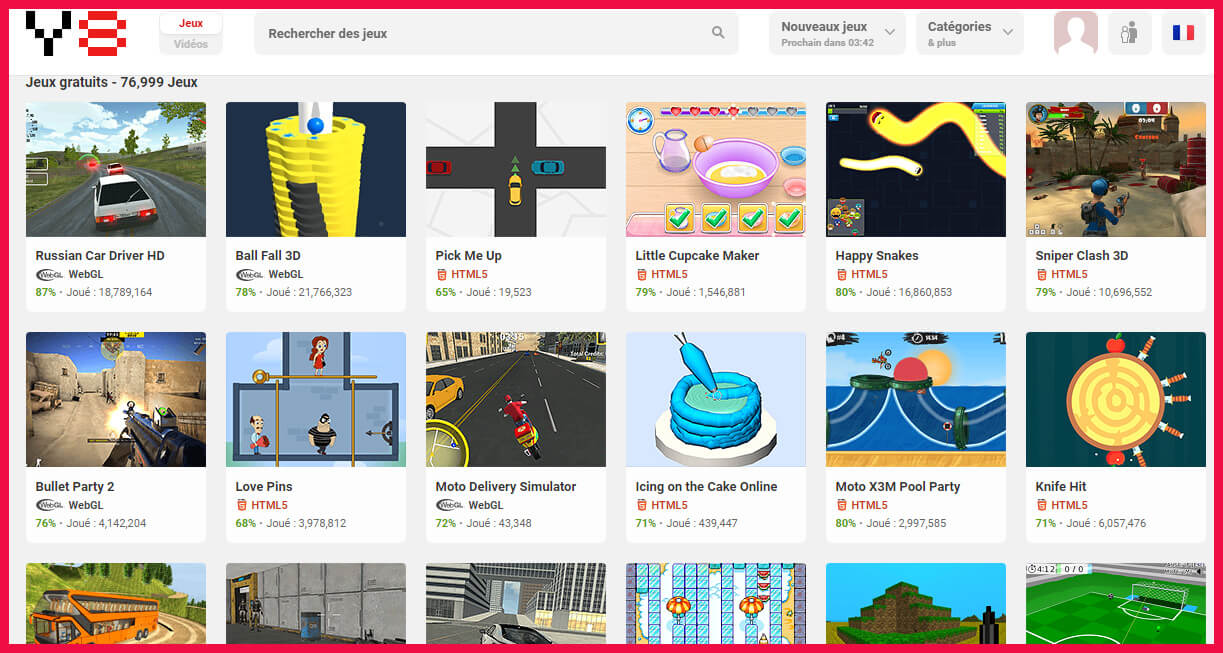
Task: Click the Moto Delivery Simulator title
Action: click(506, 487)
